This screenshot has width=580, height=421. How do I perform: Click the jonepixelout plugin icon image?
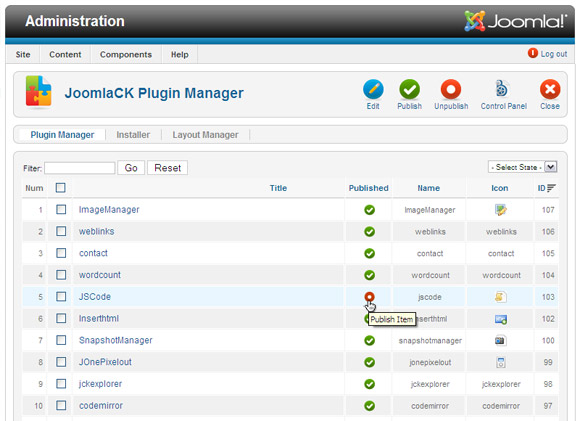[x=501, y=362]
